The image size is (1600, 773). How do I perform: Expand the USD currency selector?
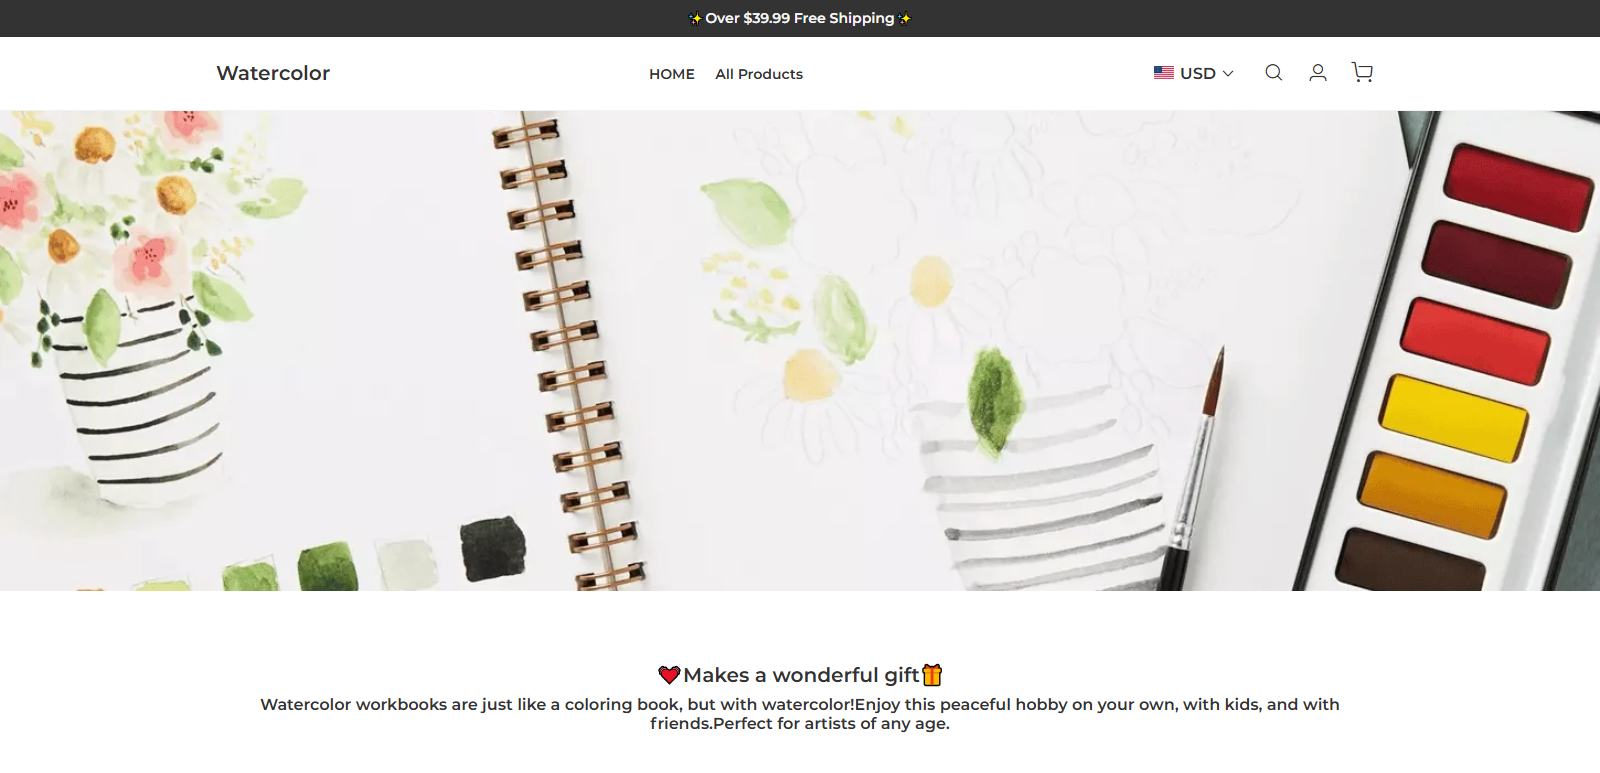coord(1194,73)
